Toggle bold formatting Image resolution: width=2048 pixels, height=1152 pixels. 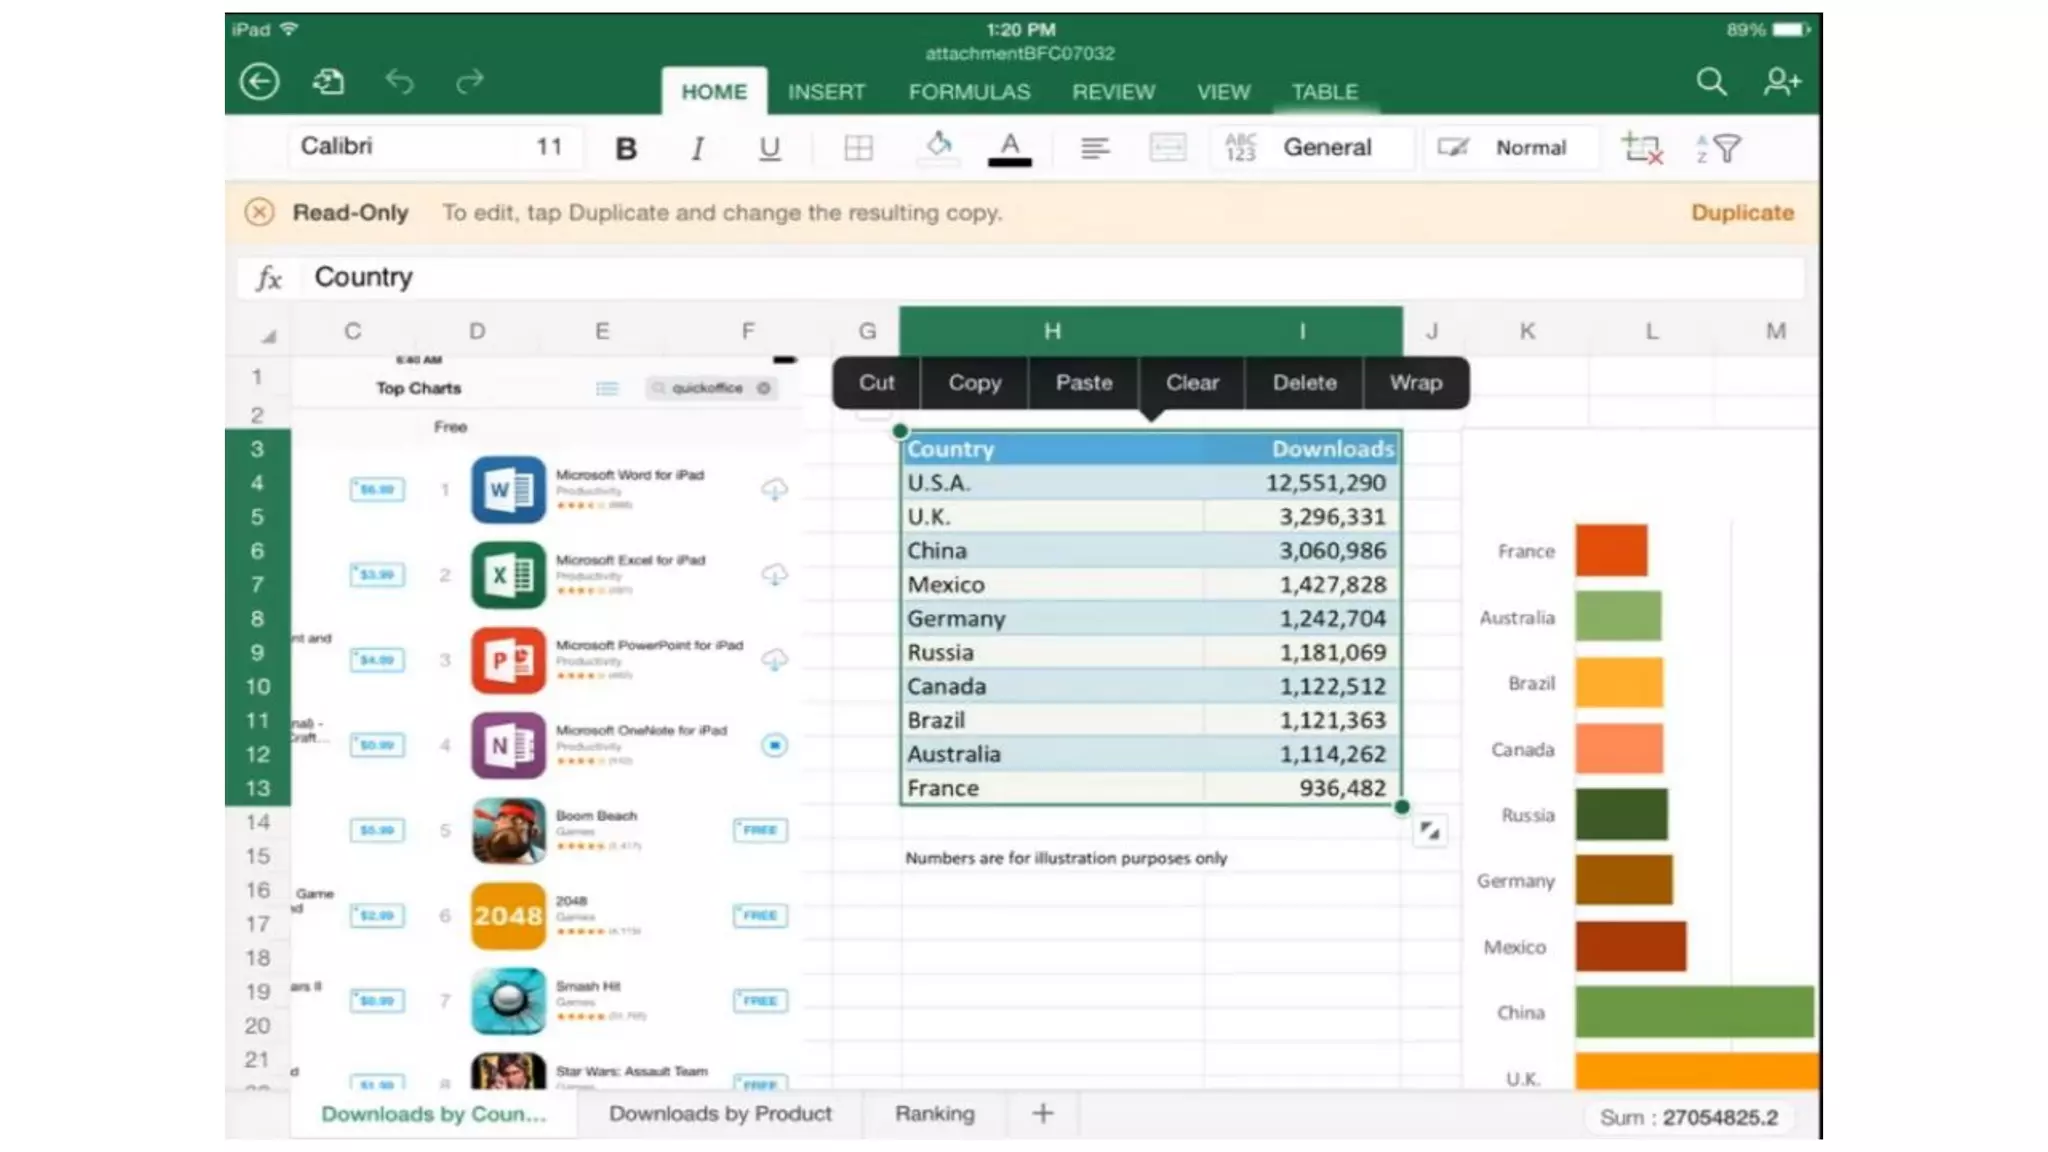(x=626, y=148)
